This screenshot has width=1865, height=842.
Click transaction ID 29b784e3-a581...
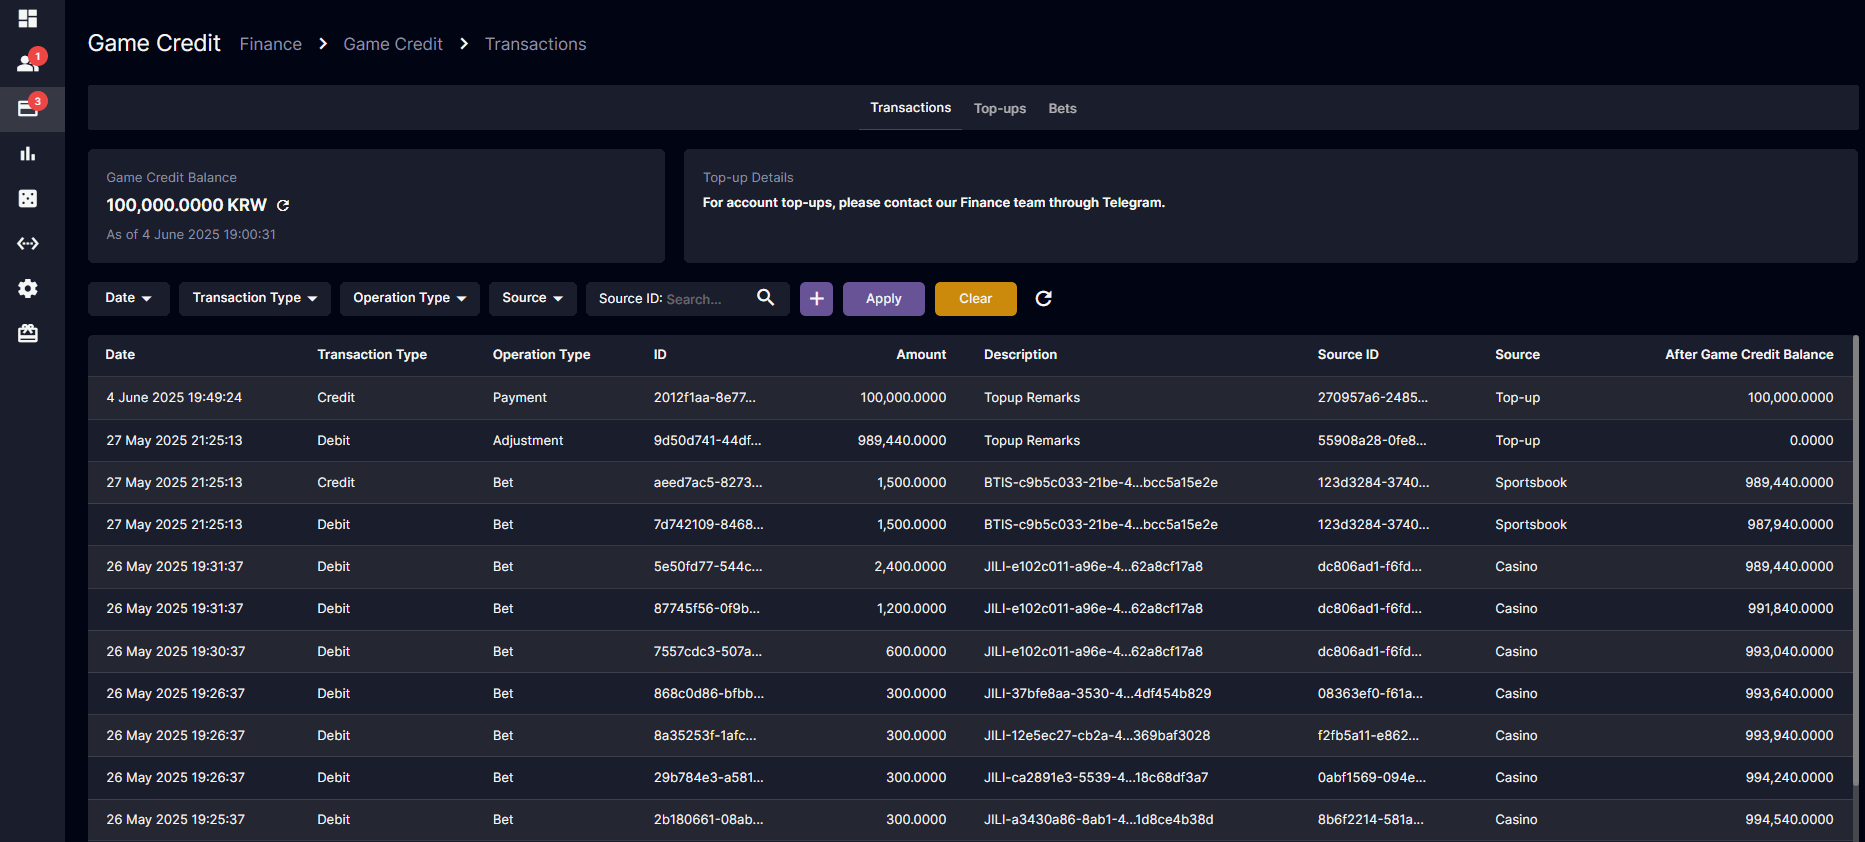[709, 778]
